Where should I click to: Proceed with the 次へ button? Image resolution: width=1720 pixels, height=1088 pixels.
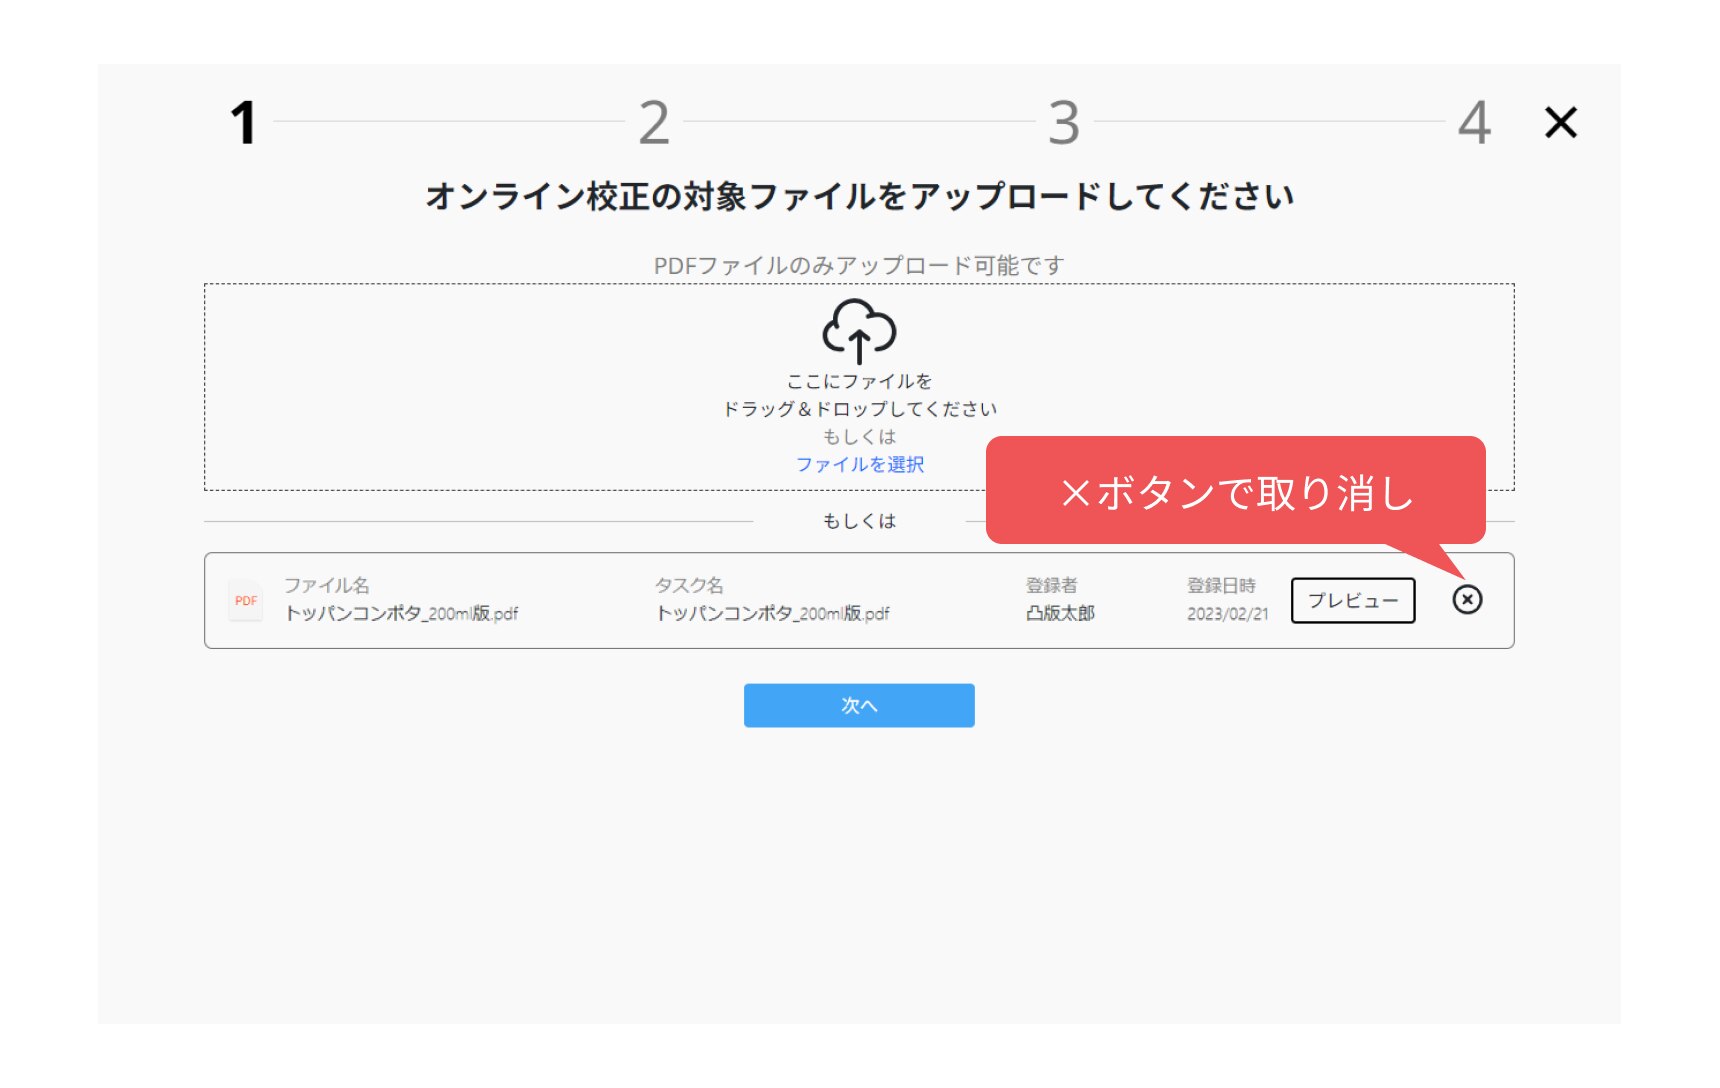click(x=859, y=705)
